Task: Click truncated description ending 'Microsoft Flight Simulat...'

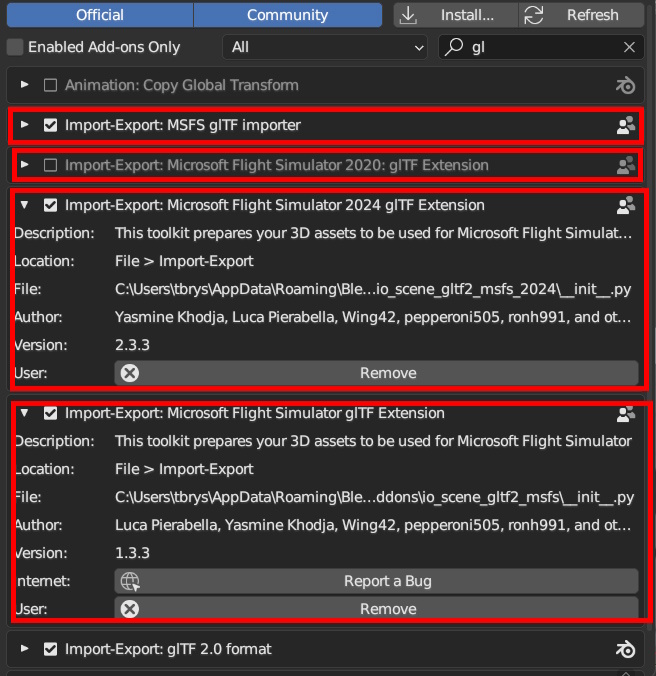Action: coord(373,233)
